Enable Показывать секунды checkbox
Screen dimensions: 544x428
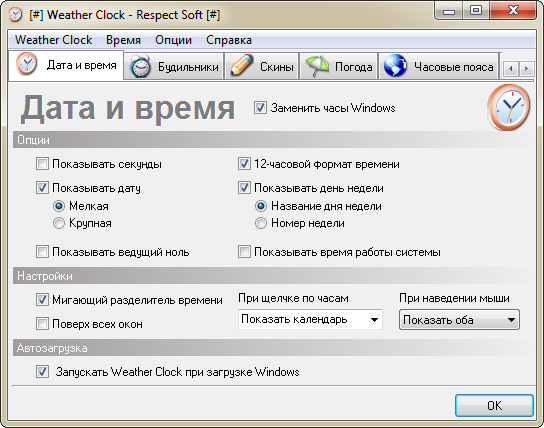pos(42,164)
